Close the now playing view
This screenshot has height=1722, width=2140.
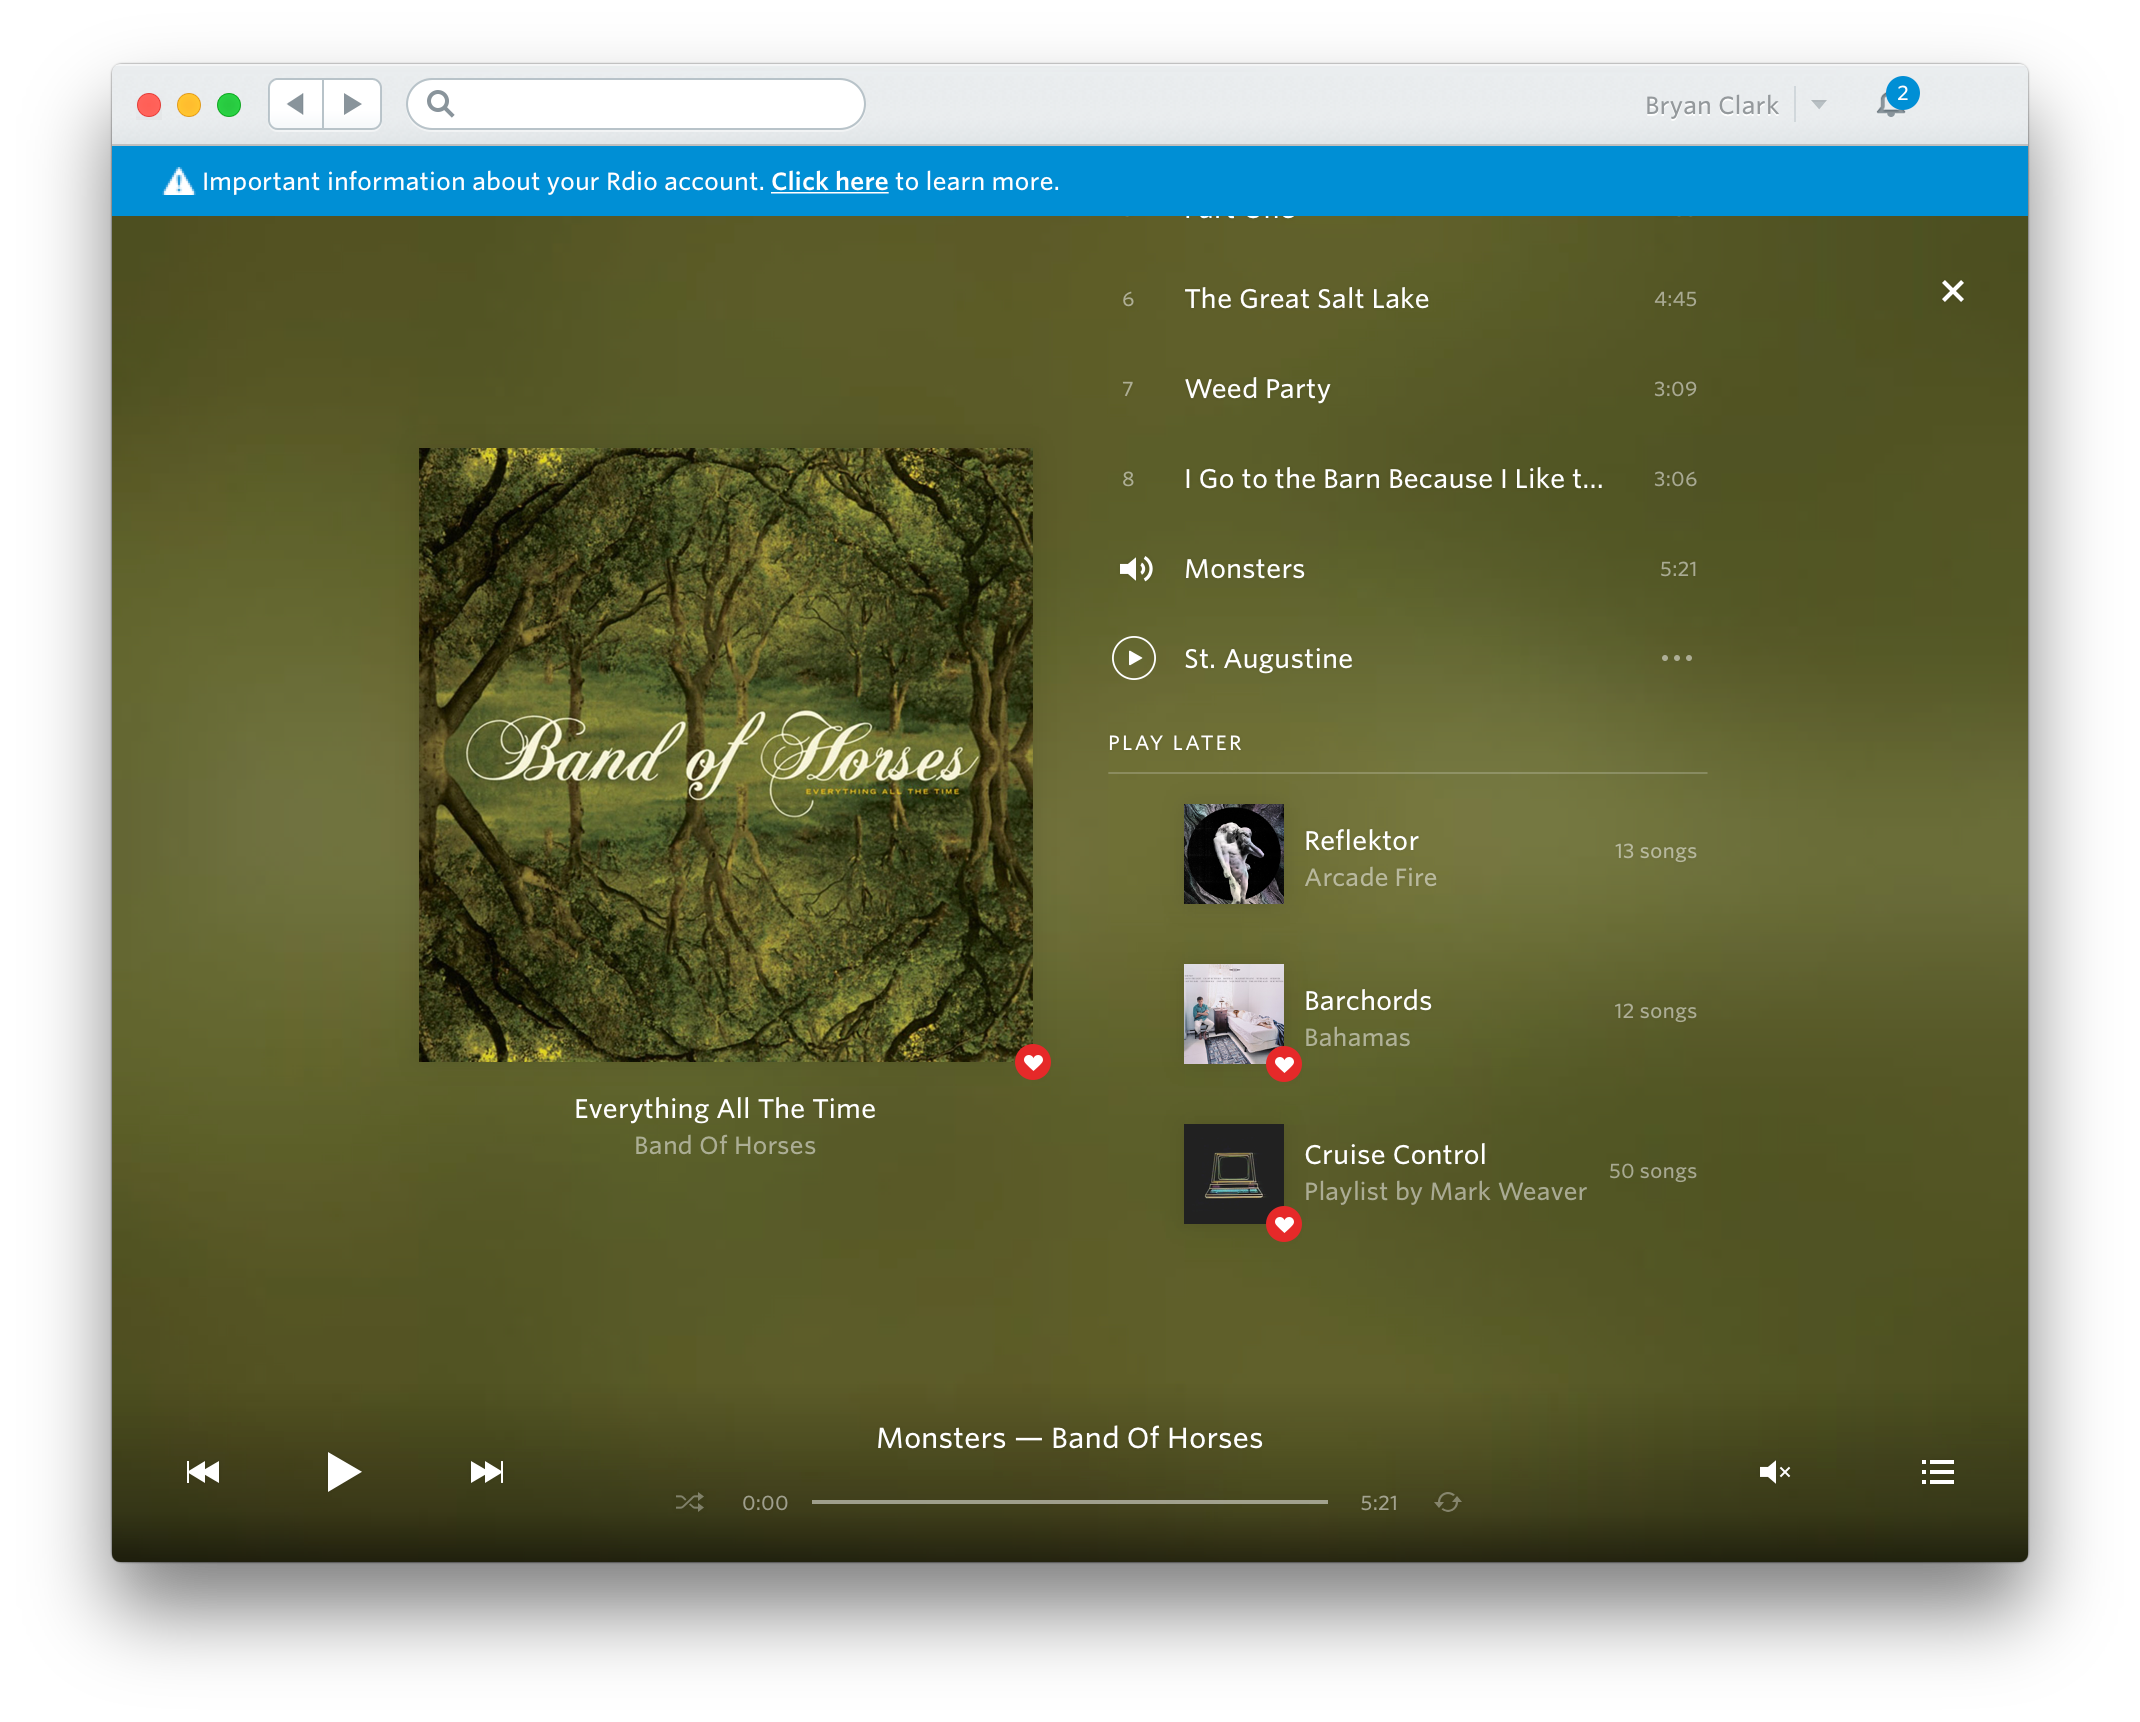pos(1952,291)
